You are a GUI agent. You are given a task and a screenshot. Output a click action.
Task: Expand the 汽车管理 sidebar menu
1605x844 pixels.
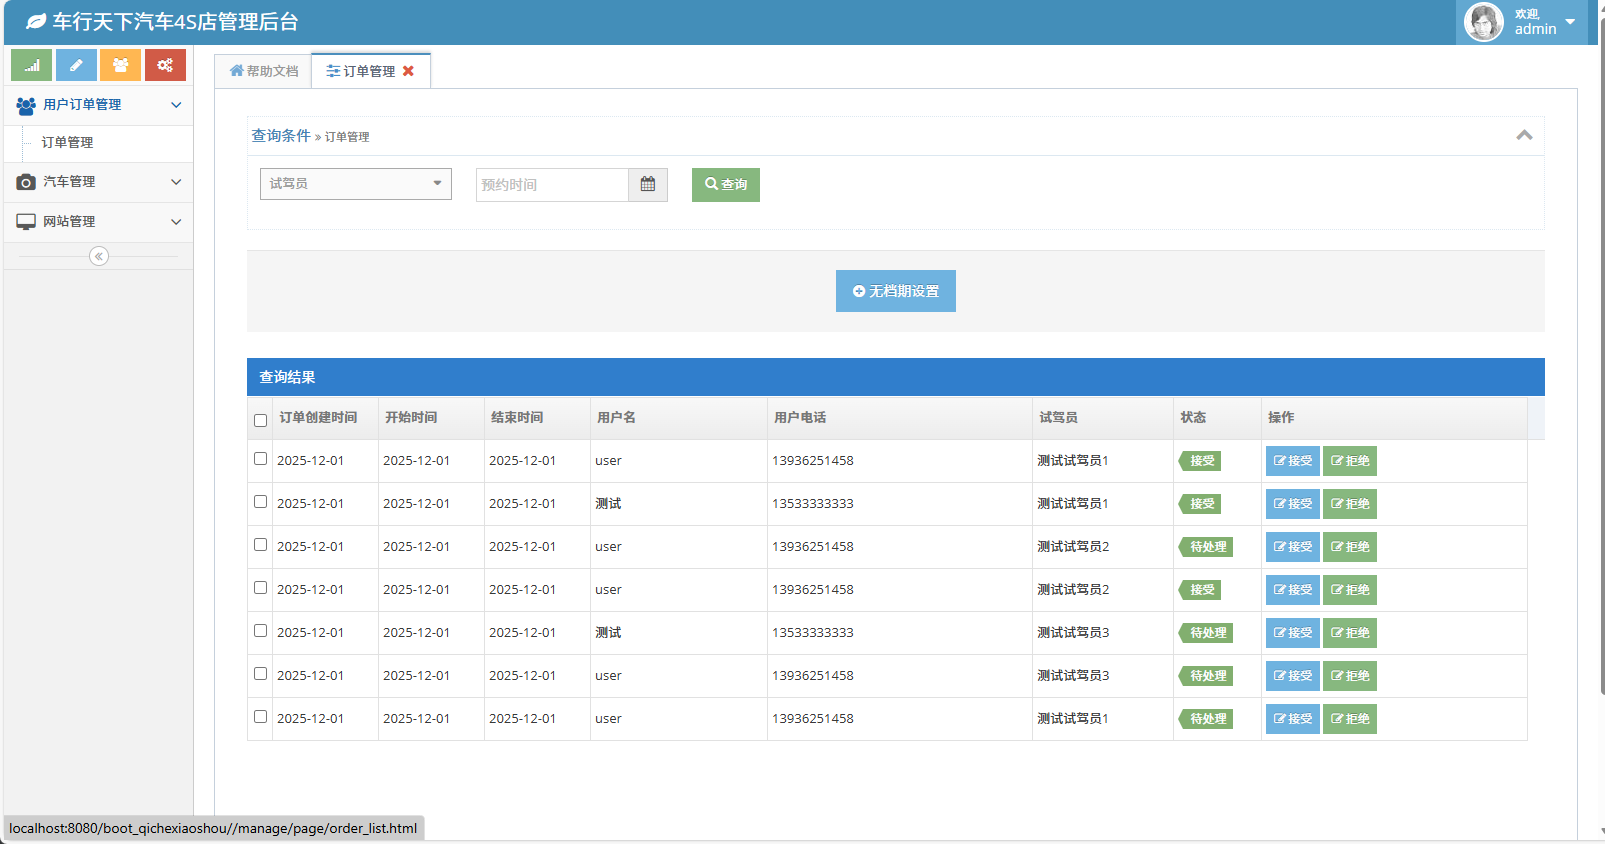tap(97, 182)
